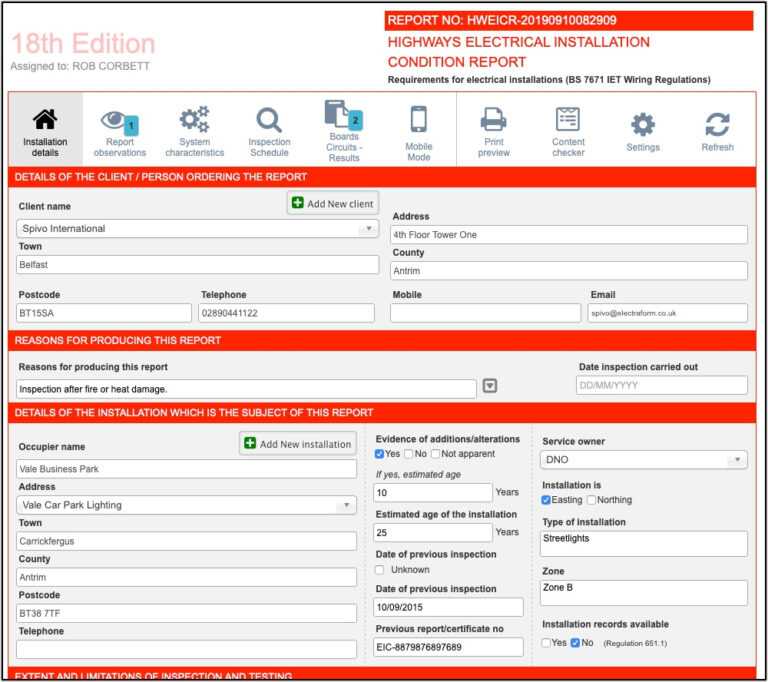Open the Service owner DNO dropdown
The image size is (768, 682).
[x=737, y=461]
